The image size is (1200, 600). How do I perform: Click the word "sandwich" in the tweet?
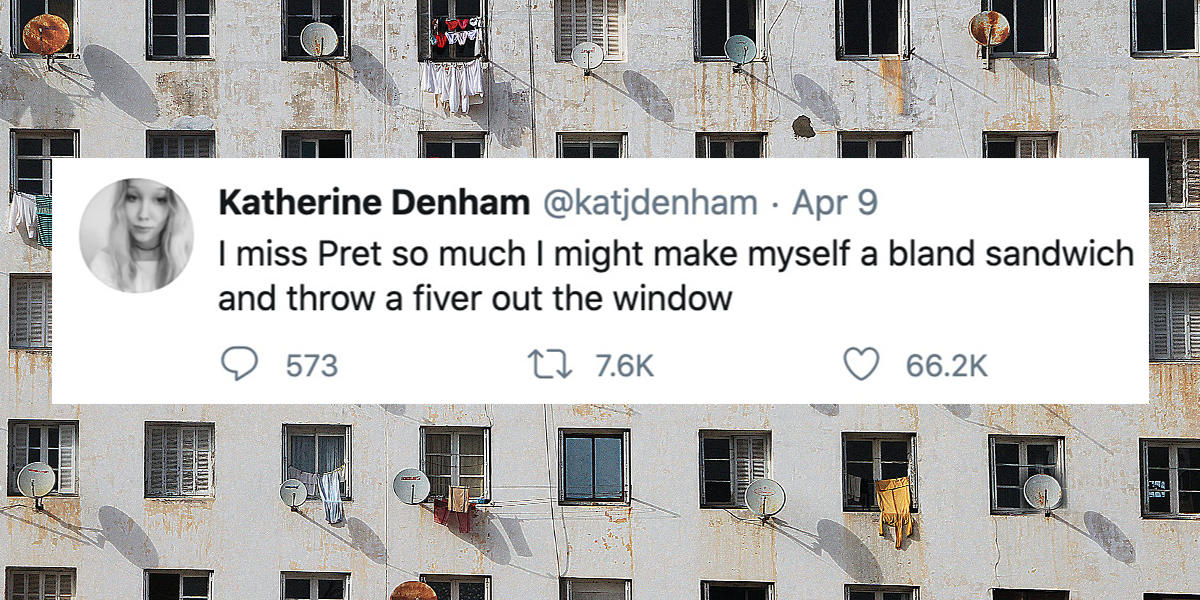1059,254
